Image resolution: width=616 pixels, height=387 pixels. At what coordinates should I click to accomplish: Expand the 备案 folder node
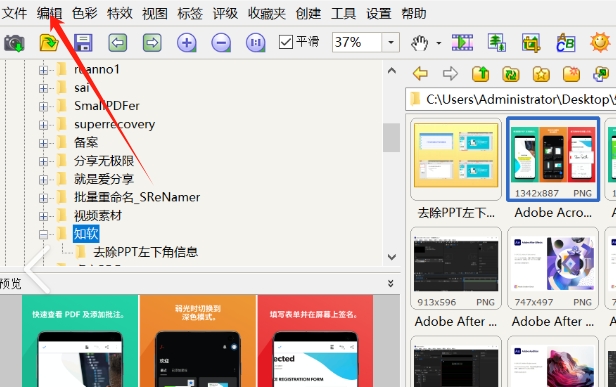click(x=44, y=143)
